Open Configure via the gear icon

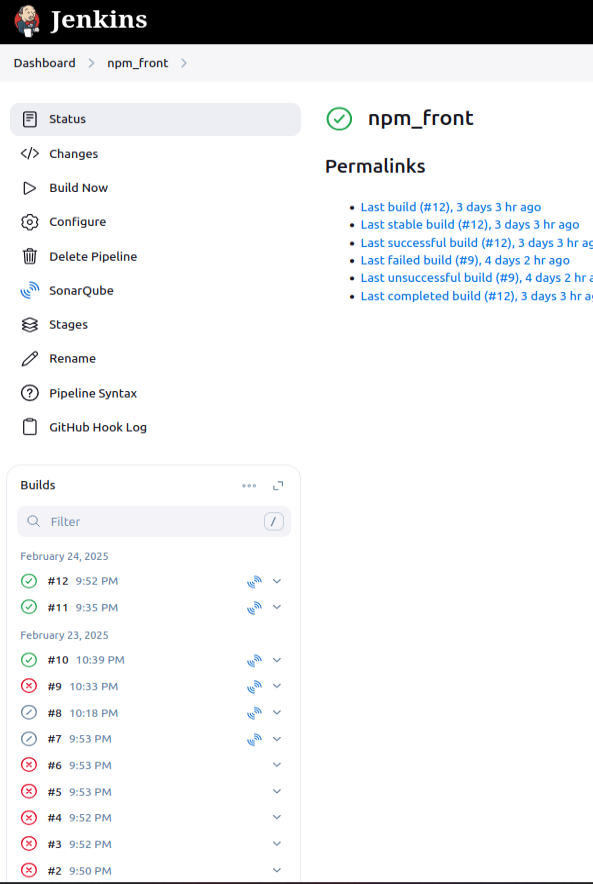(29, 222)
